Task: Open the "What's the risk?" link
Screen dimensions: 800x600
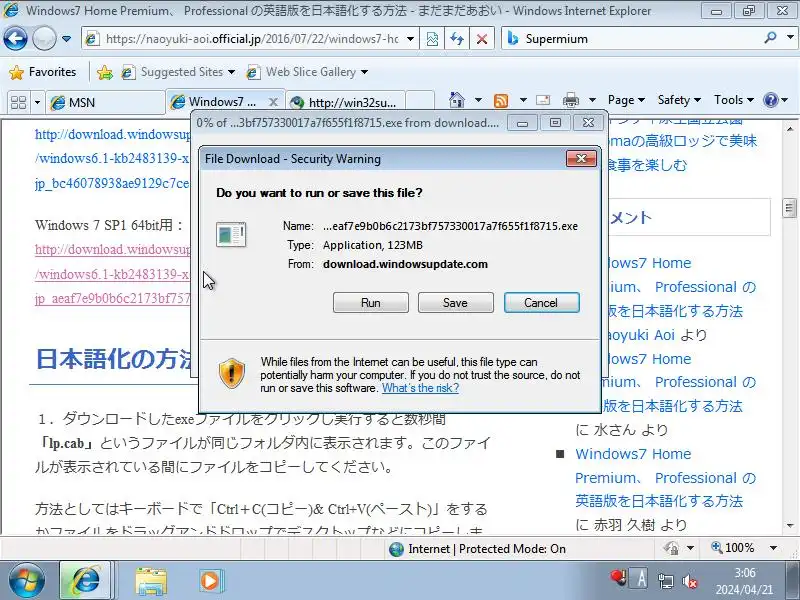Action: click(420, 388)
